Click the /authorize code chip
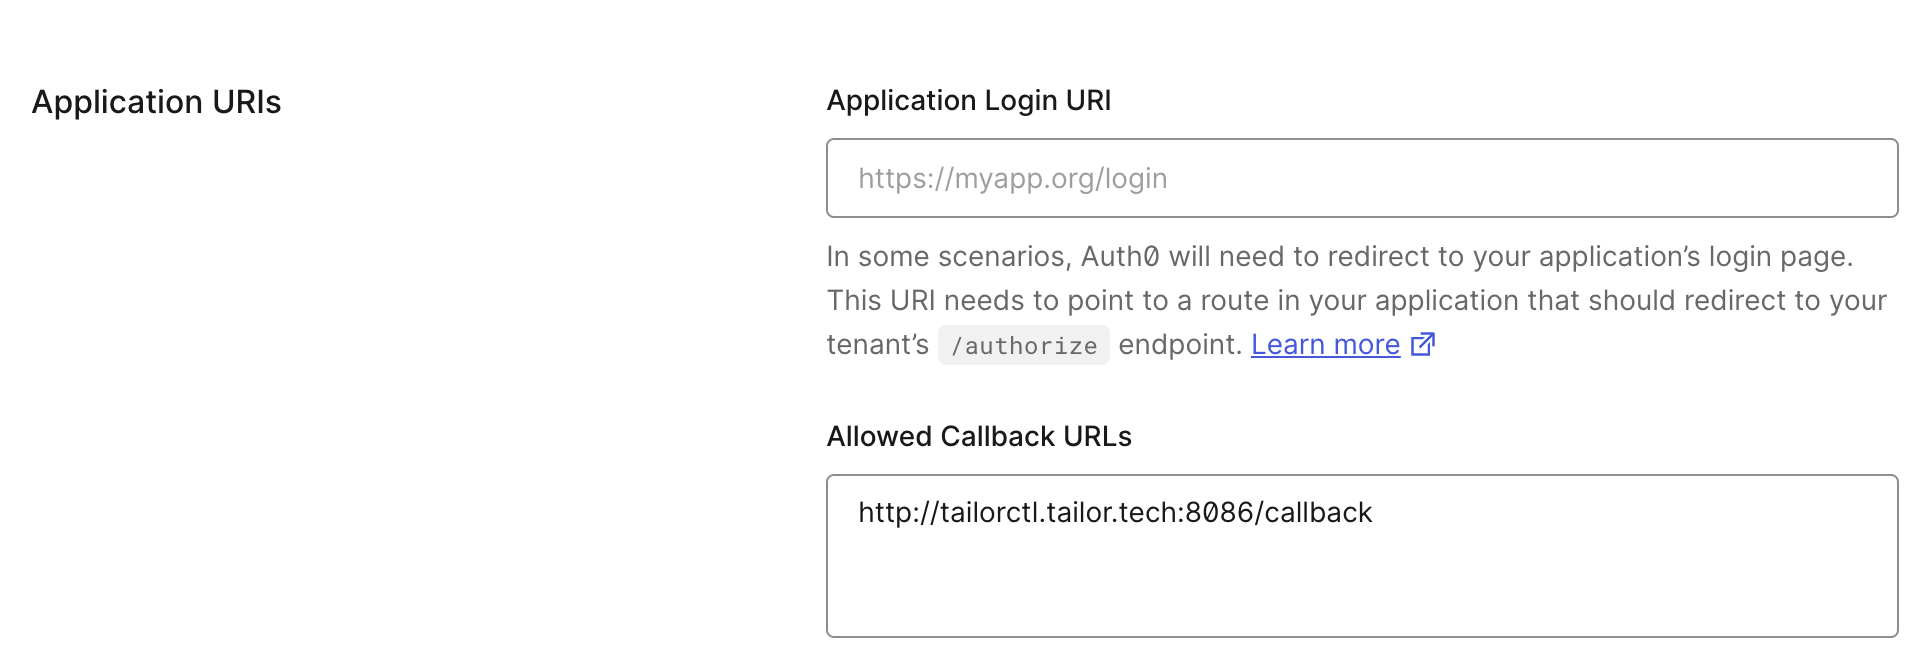 tap(1023, 345)
